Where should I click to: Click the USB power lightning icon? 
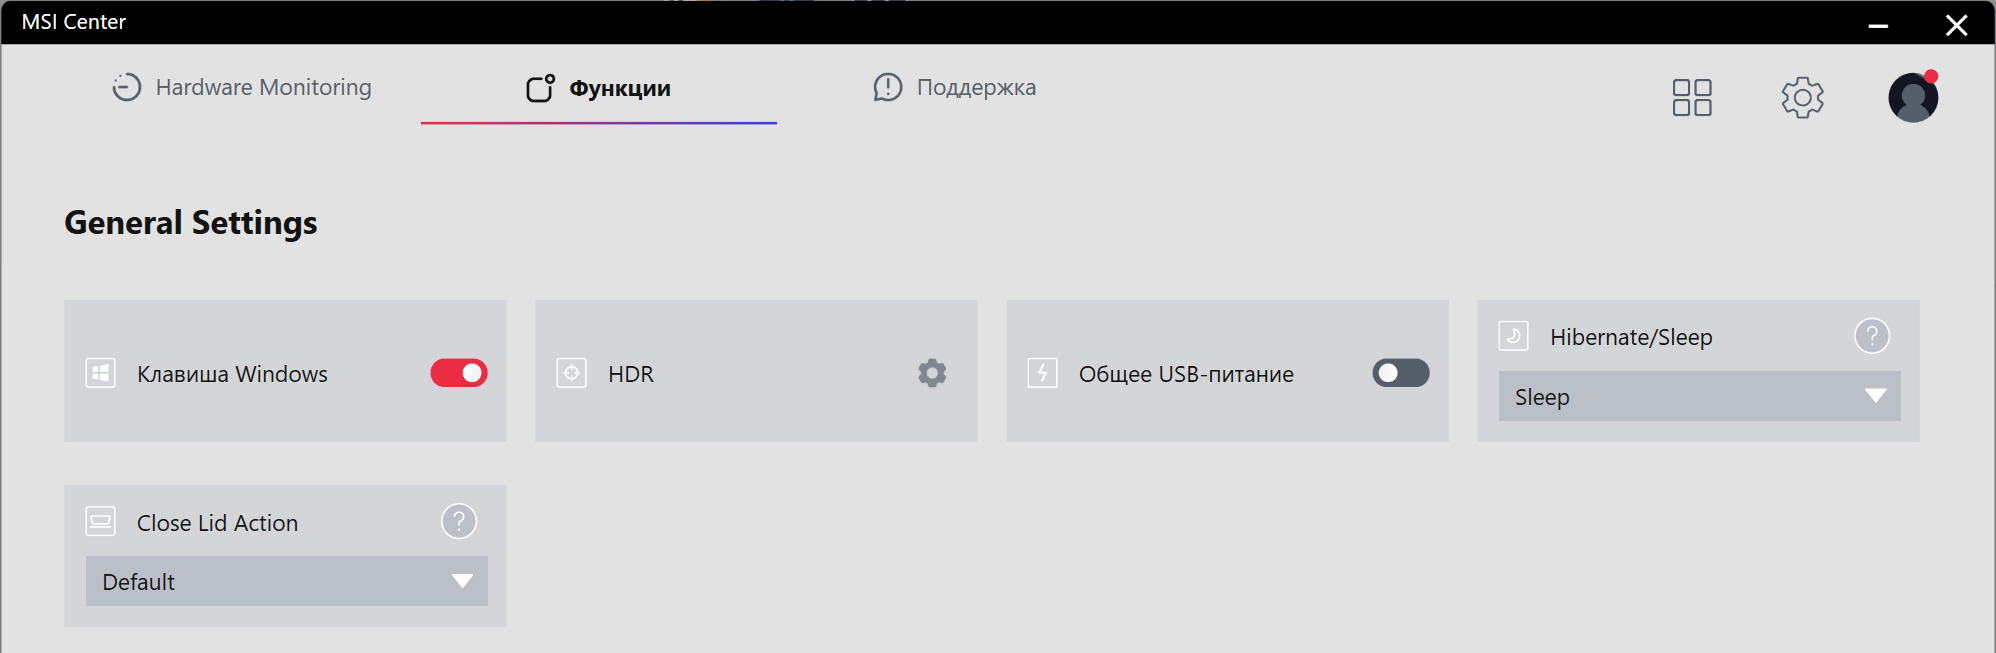[x=1042, y=373]
